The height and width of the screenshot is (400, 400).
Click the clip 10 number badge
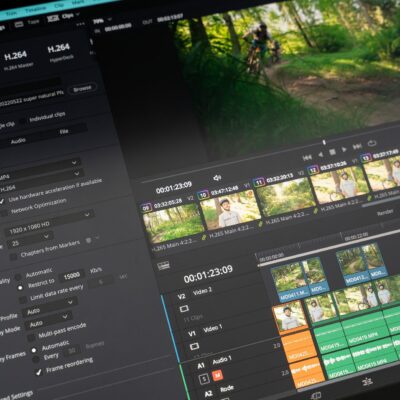(x=203, y=194)
